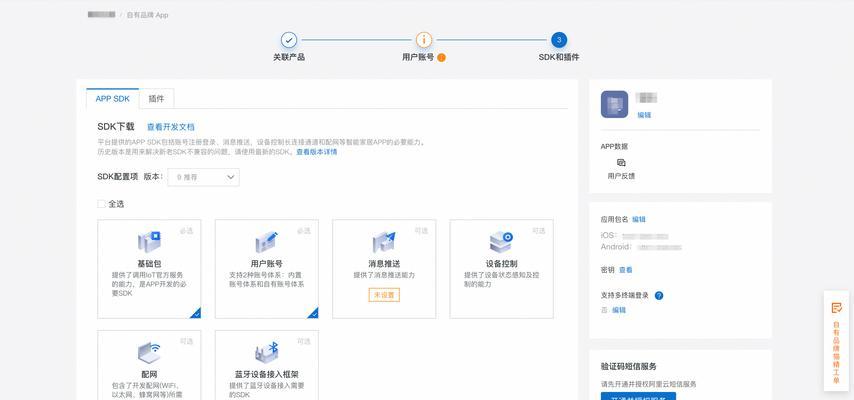Click the 自有品牌精工单 side tab text
The width and height of the screenshot is (854, 400).
[x=837, y=352]
